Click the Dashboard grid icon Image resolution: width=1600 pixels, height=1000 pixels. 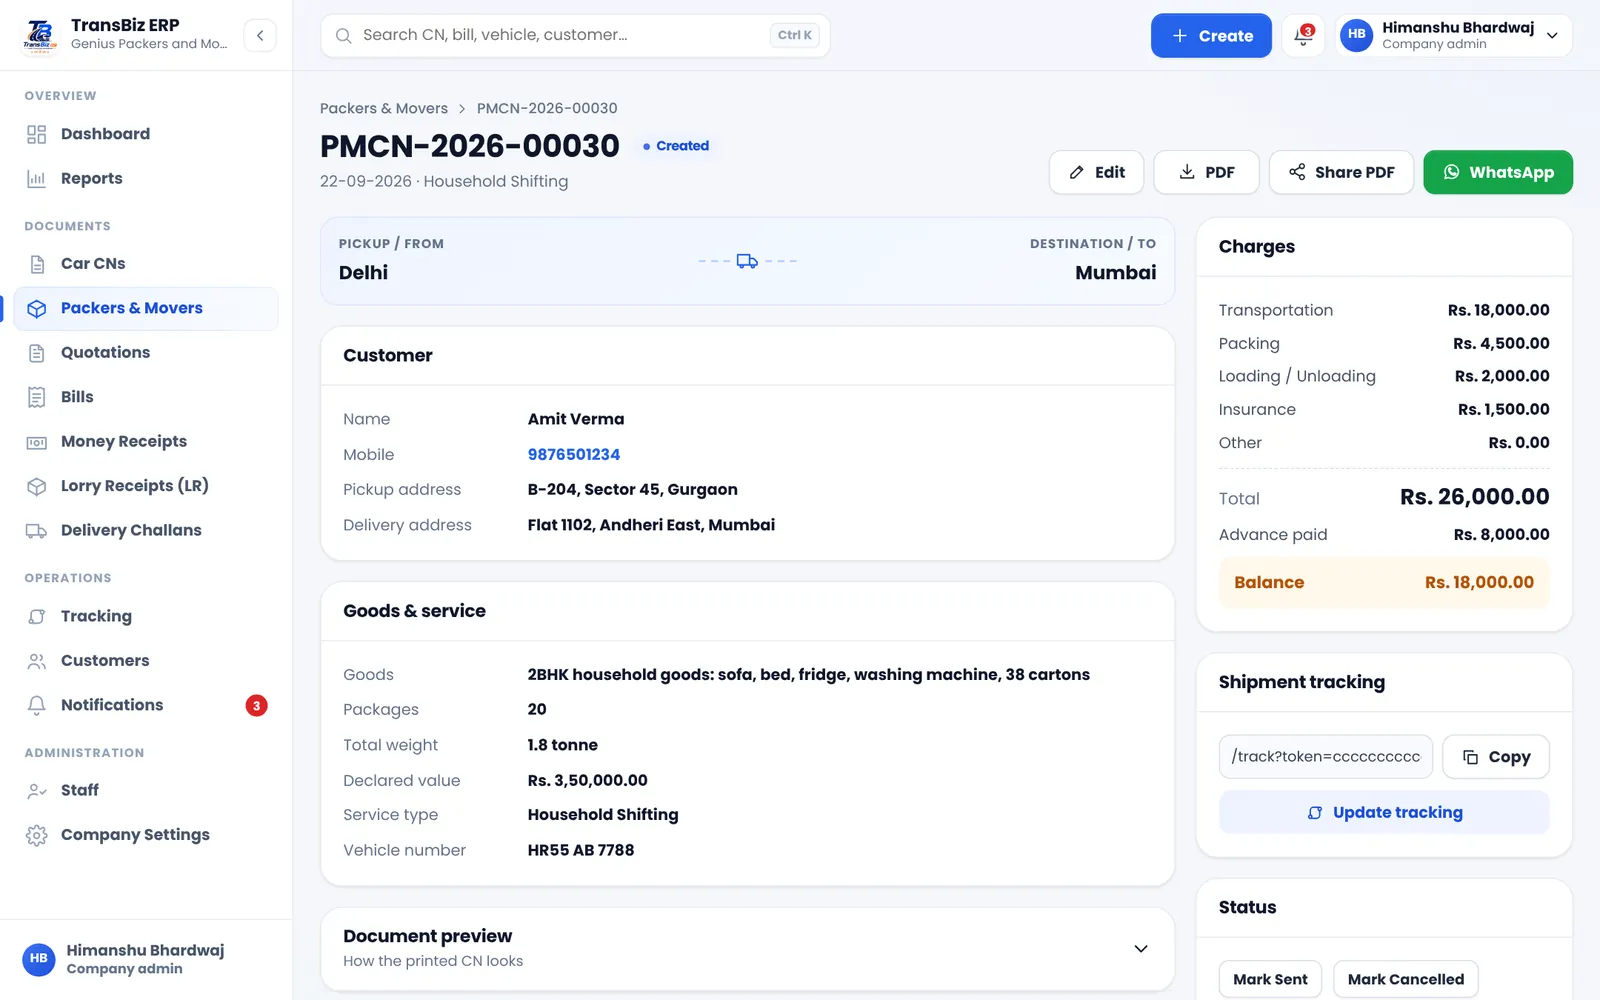[x=37, y=134]
